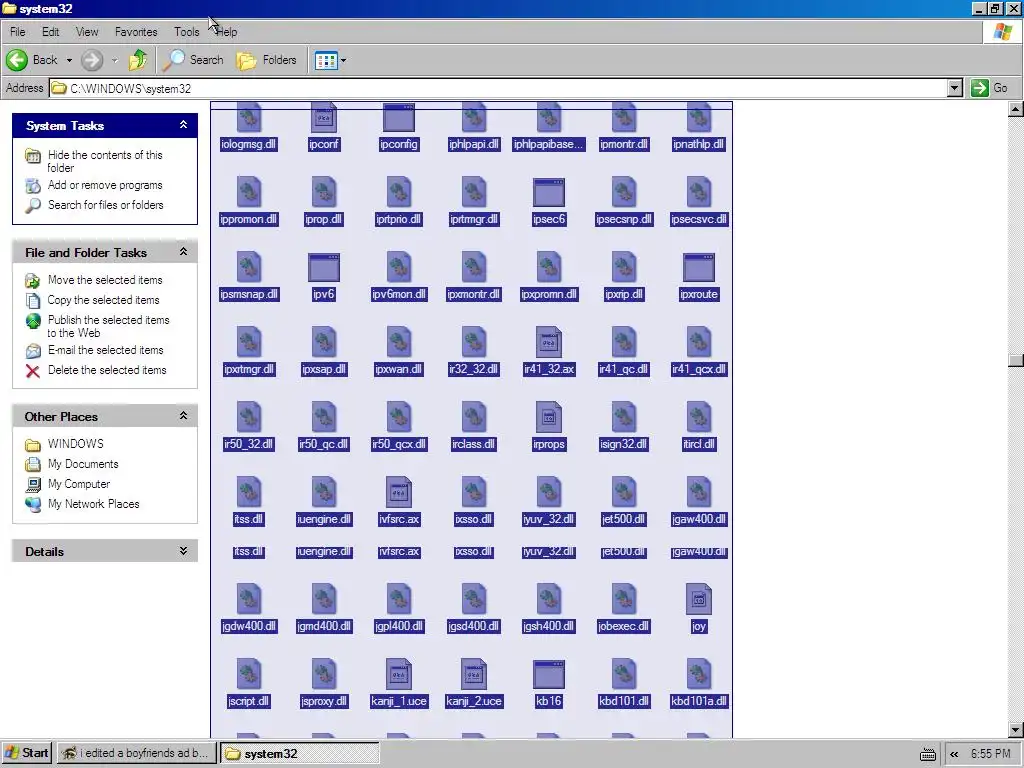Select the kanji_1.uce file icon

point(398,675)
